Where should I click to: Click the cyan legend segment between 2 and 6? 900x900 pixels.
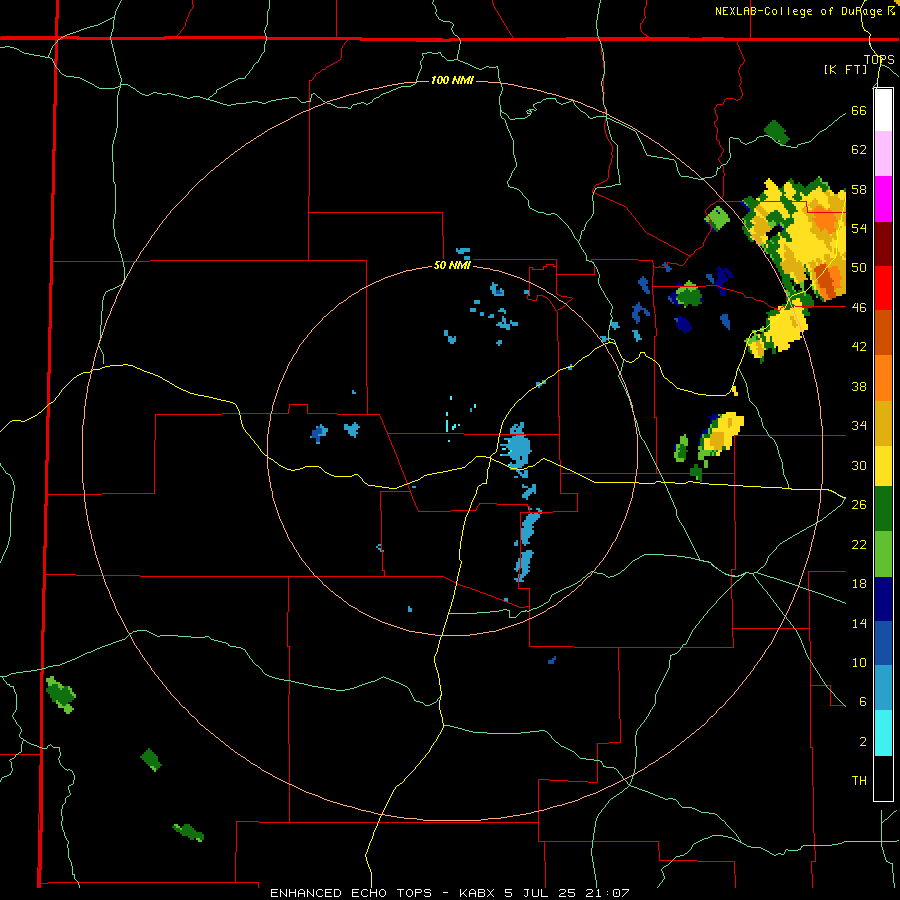tap(883, 733)
